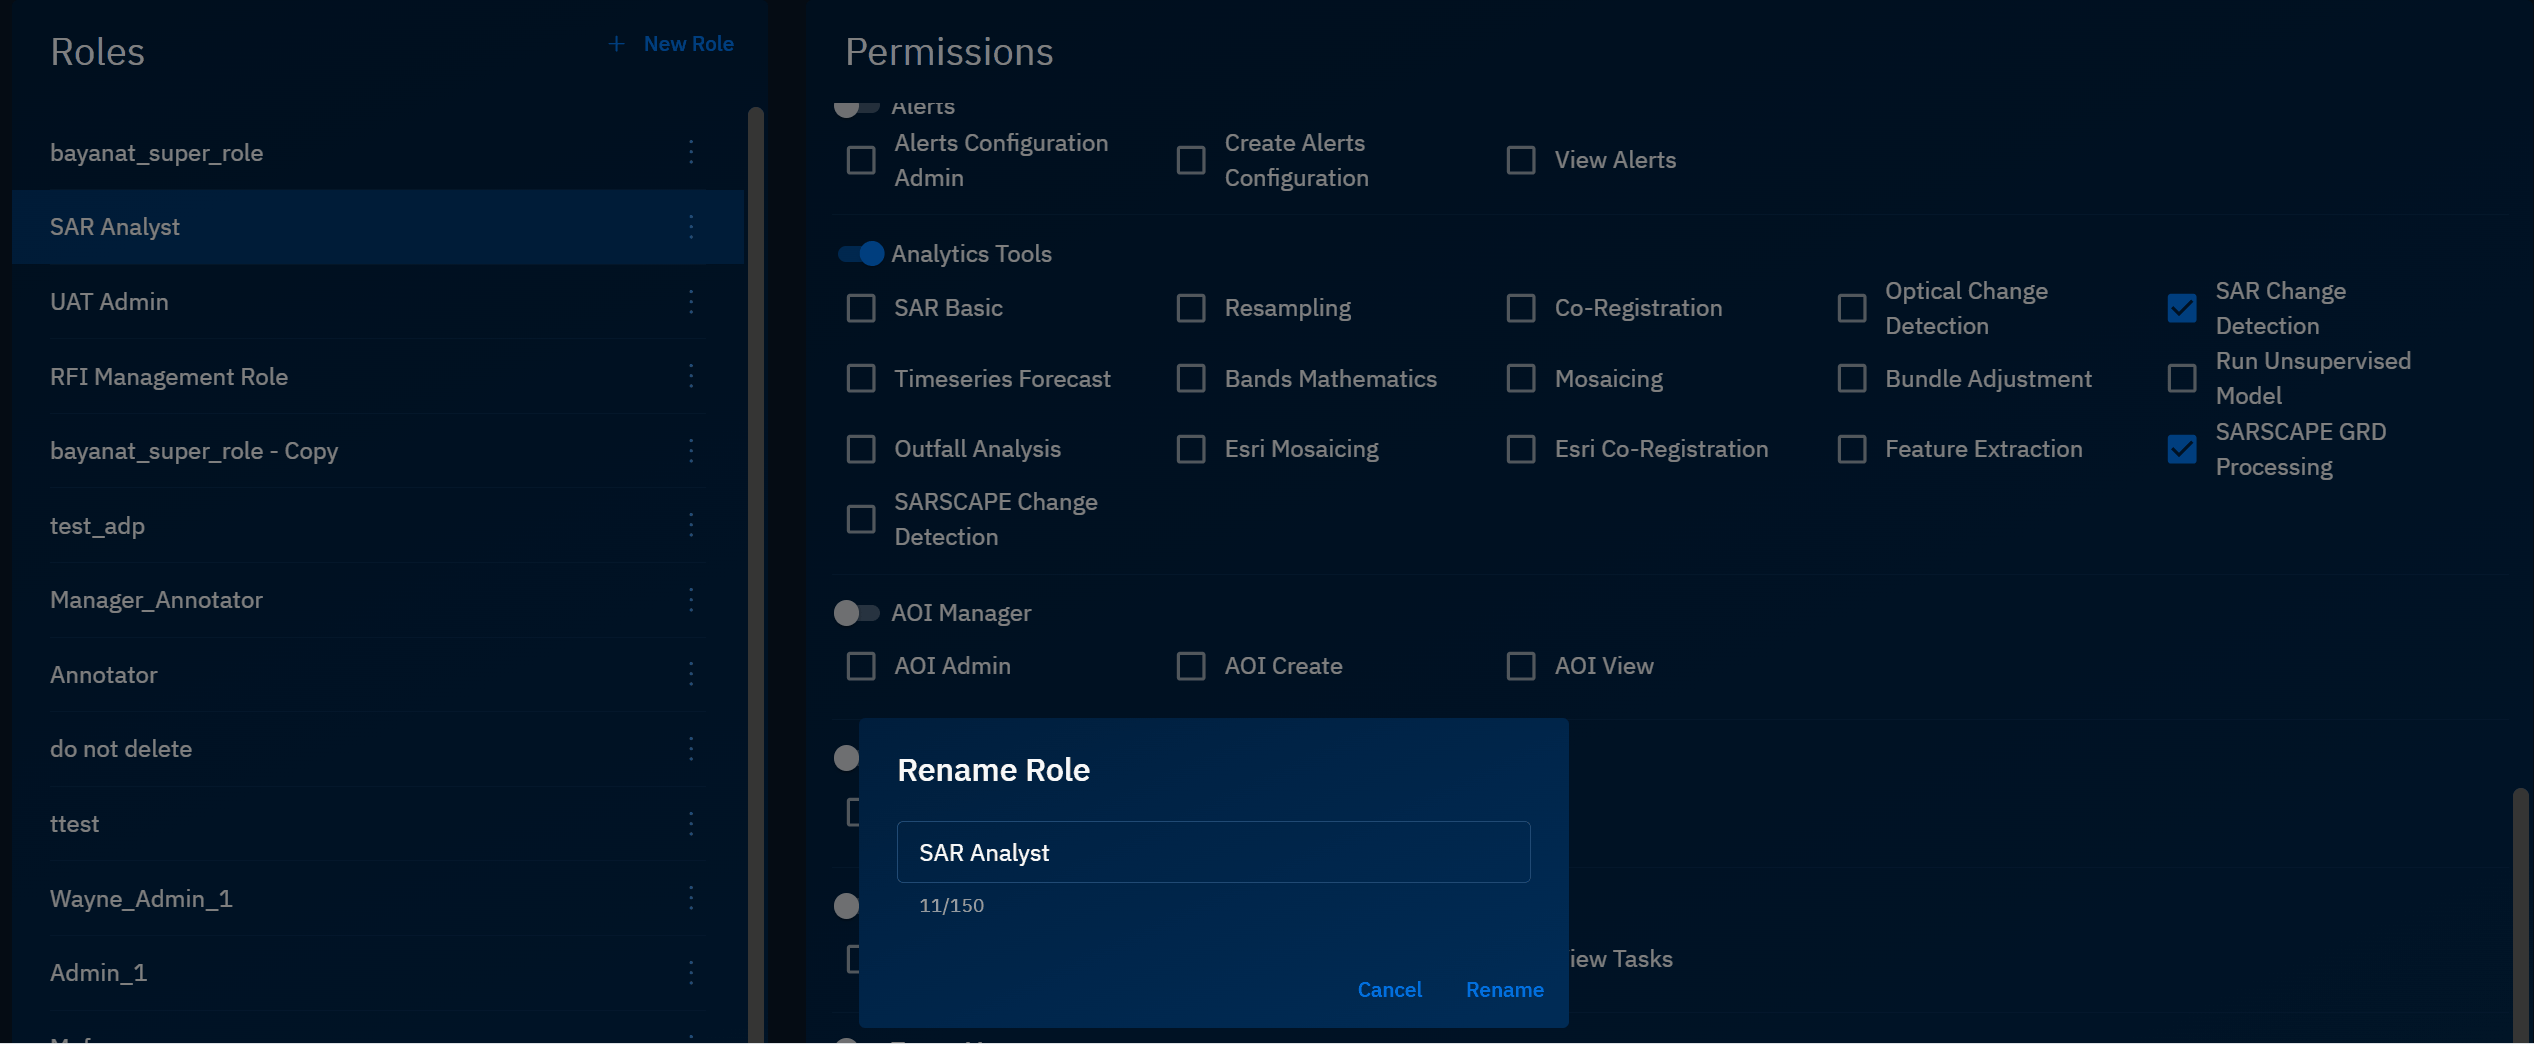Image resolution: width=2534 pixels, height=1044 pixels.
Task: Uncheck SAR Change Detection checkbox
Action: tap(2181, 308)
